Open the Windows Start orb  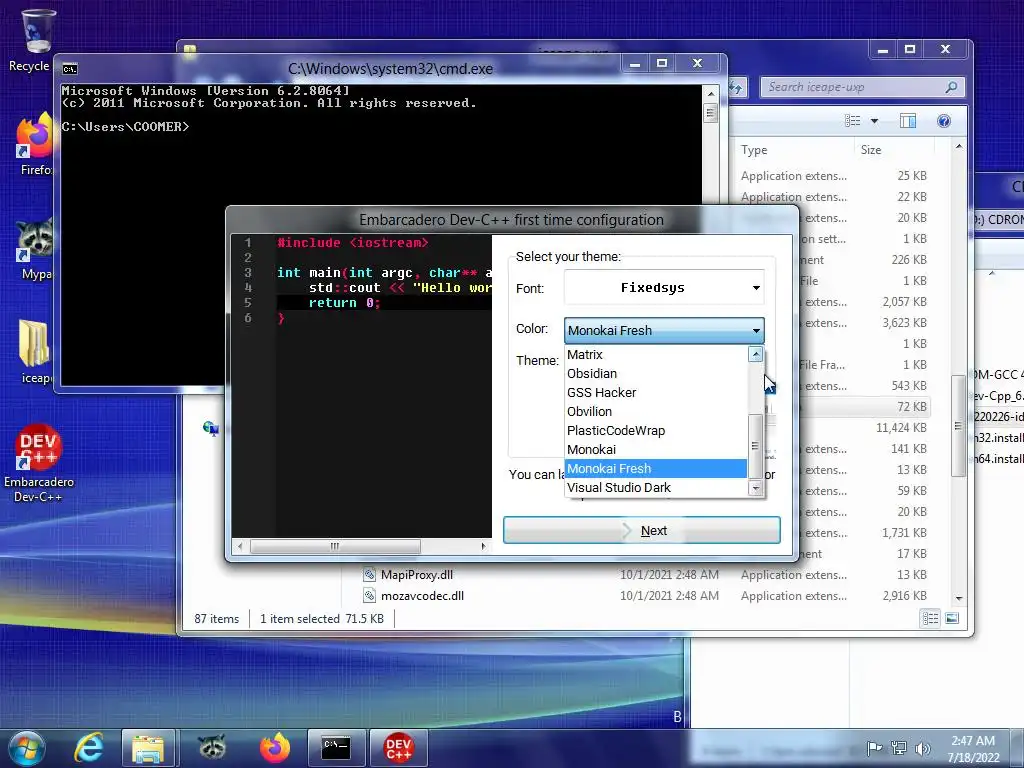click(27, 748)
